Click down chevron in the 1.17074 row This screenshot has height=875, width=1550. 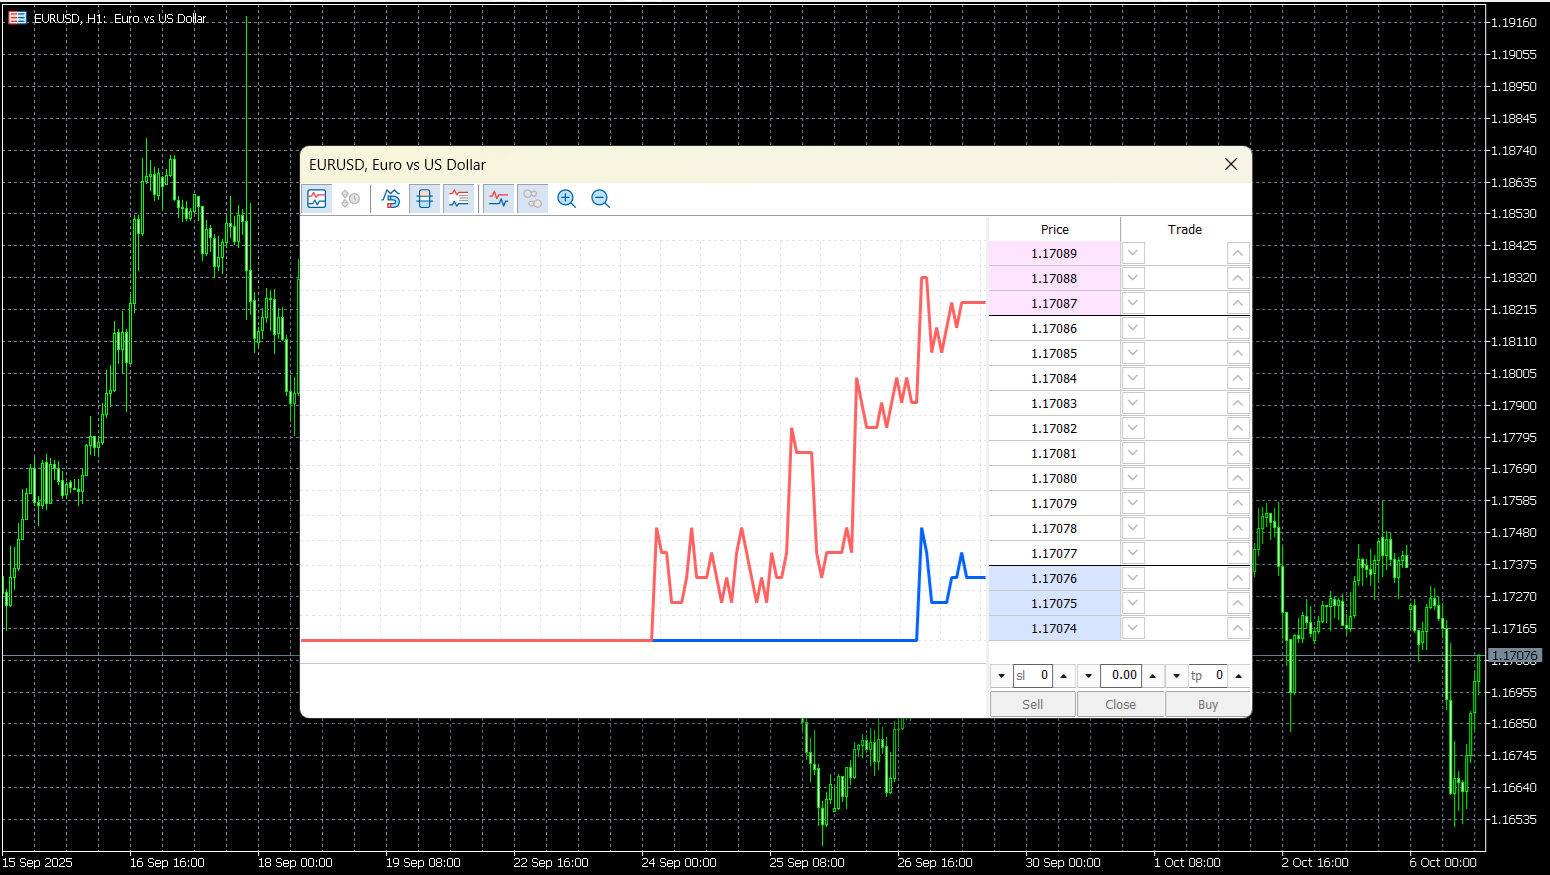tap(1133, 628)
